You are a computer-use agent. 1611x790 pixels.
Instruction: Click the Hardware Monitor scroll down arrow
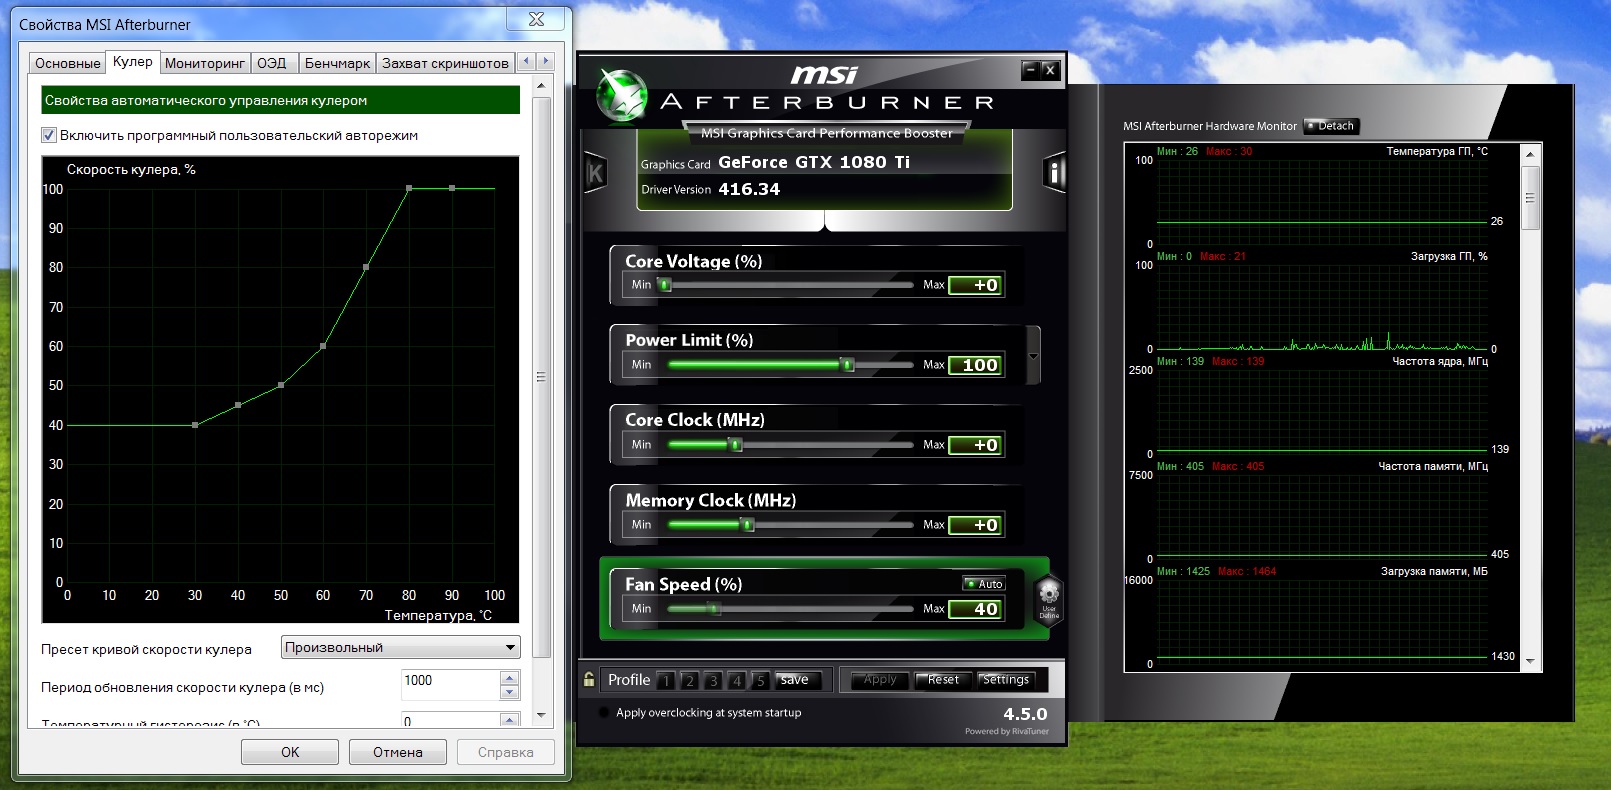pos(1529,661)
